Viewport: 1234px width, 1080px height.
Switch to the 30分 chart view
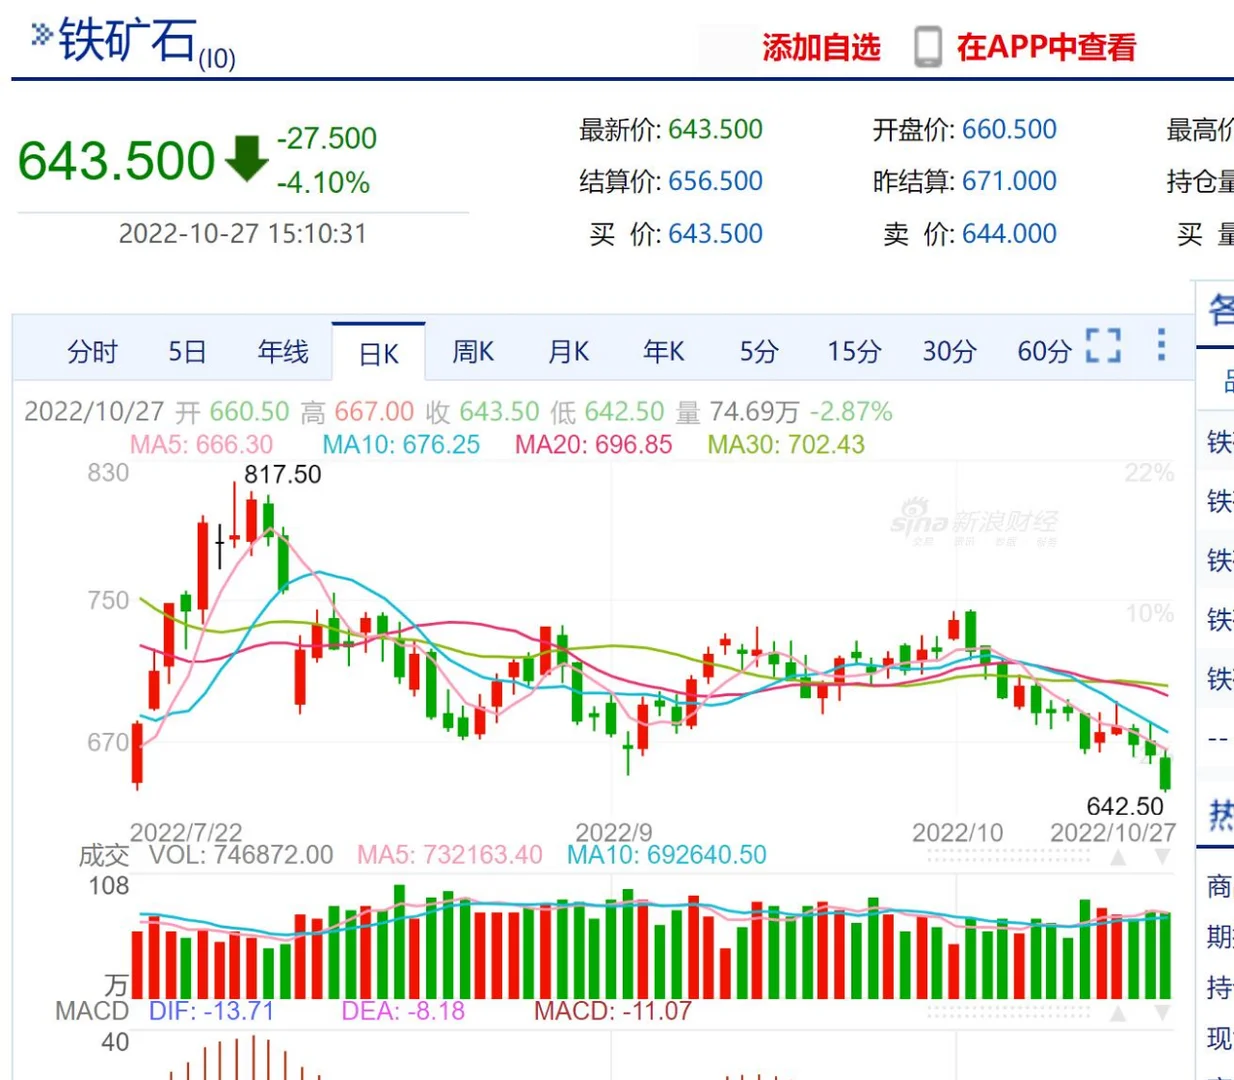pos(947,352)
